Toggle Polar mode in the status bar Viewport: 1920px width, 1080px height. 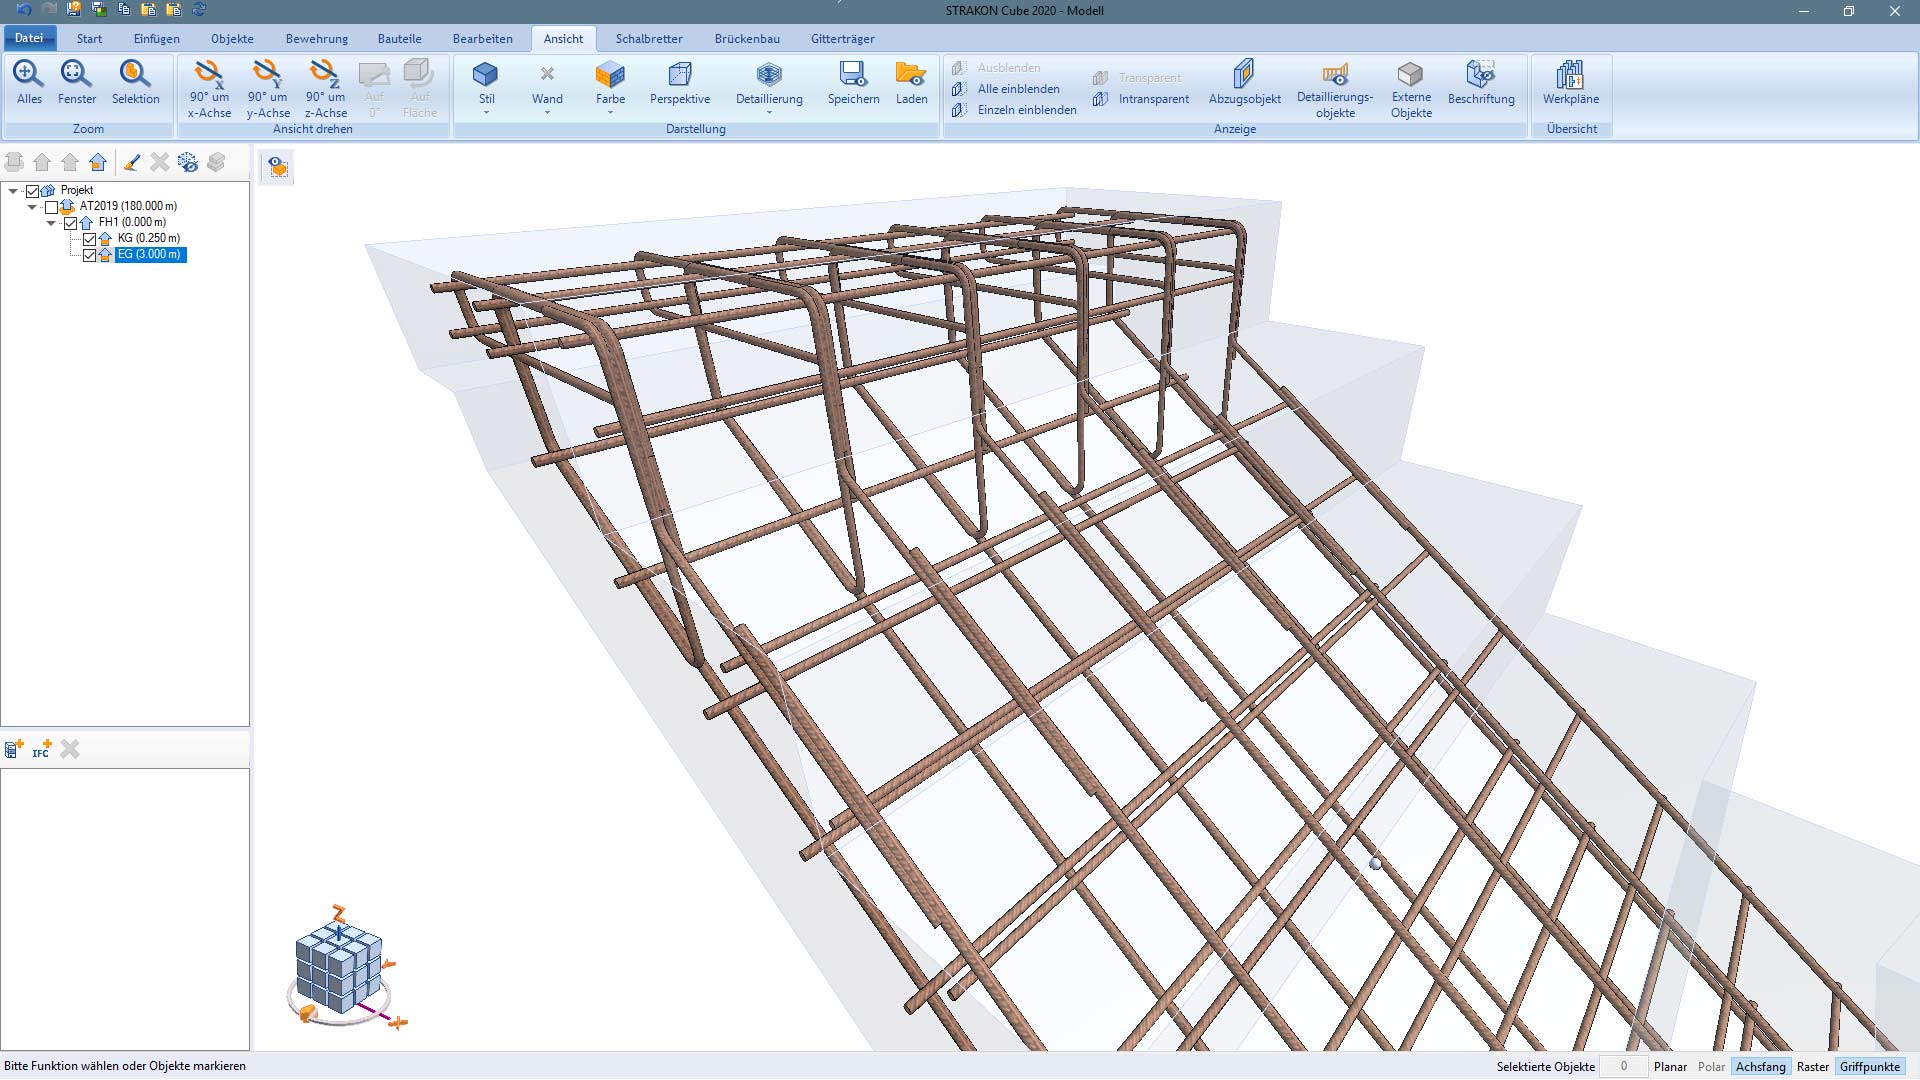(x=1711, y=1067)
